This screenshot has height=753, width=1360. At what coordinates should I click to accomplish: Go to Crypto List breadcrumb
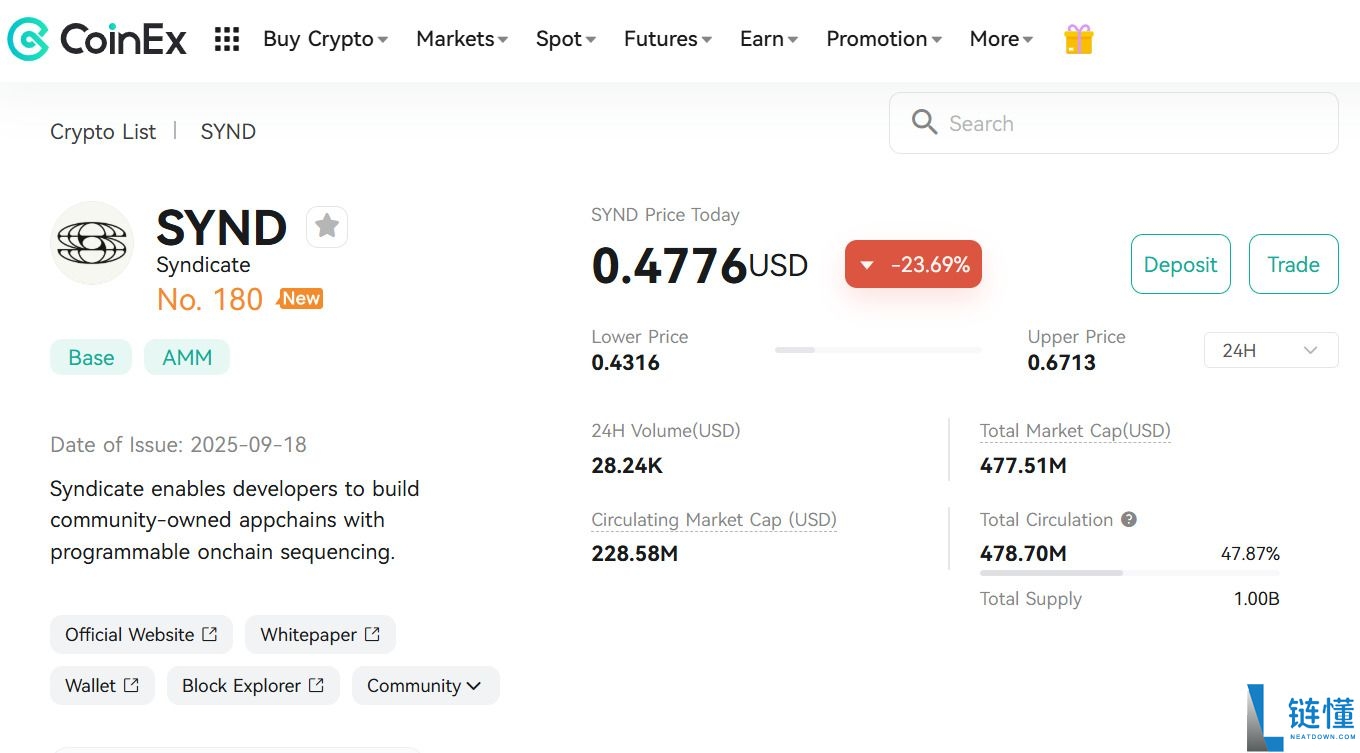(x=103, y=132)
